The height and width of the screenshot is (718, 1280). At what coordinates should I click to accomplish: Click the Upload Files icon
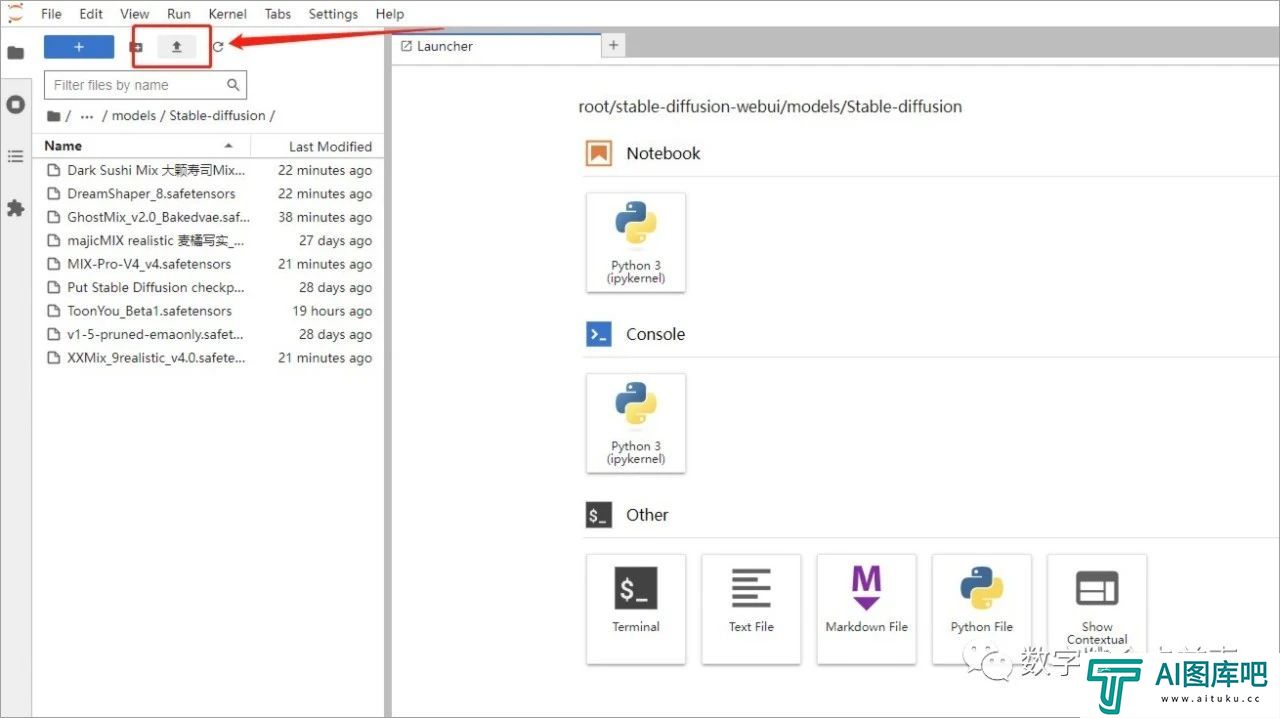[177, 47]
